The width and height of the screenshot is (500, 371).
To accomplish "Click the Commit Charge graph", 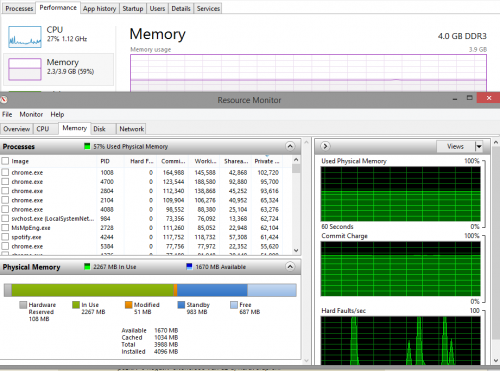I will pyautogui.click(x=401, y=269).
